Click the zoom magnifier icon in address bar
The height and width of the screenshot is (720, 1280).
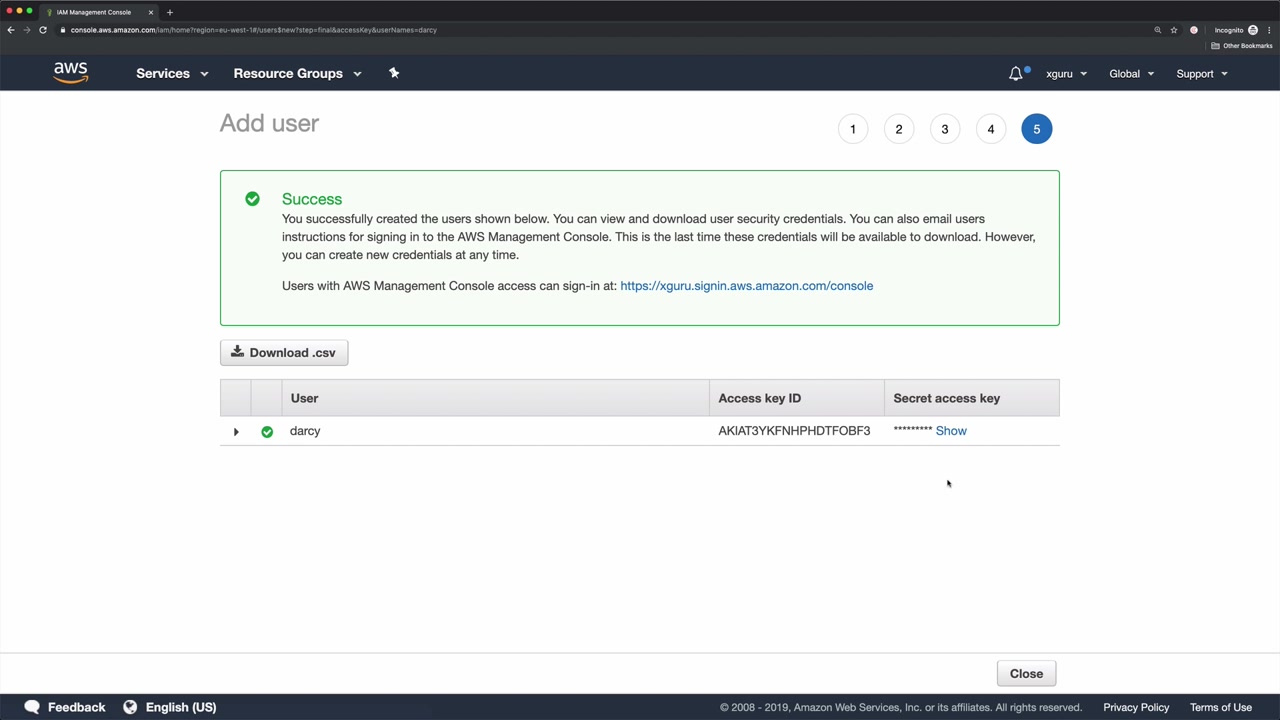1158,30
